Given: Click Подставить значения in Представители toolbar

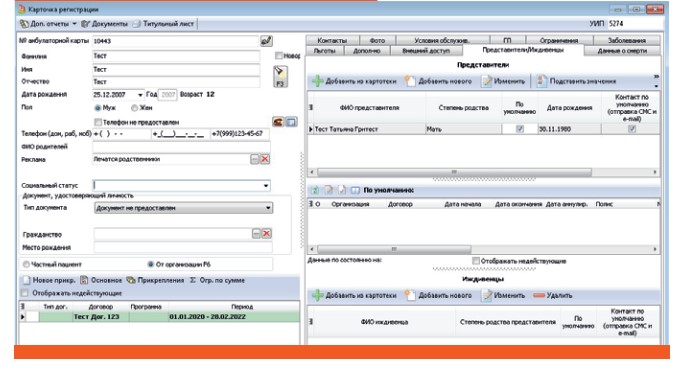Looking at the screenshot, I should (x=577, y=81).
